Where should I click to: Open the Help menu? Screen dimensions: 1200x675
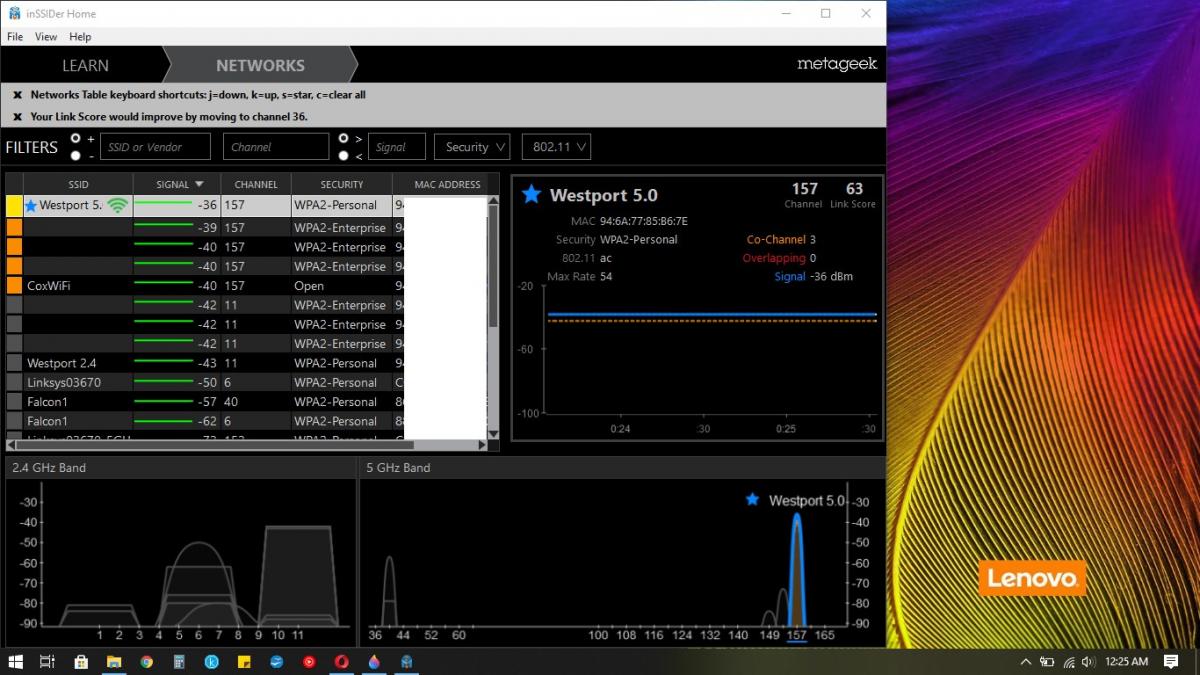click(x=80, y=37)
